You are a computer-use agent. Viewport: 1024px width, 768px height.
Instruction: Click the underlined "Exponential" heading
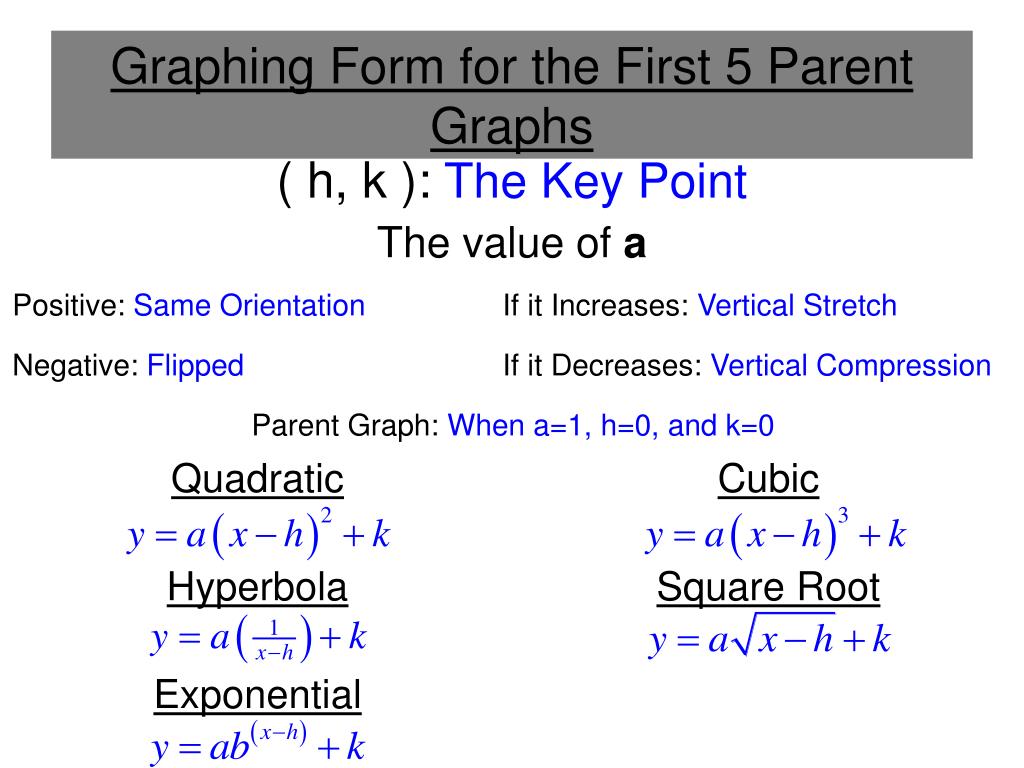(x=257, y=695)
